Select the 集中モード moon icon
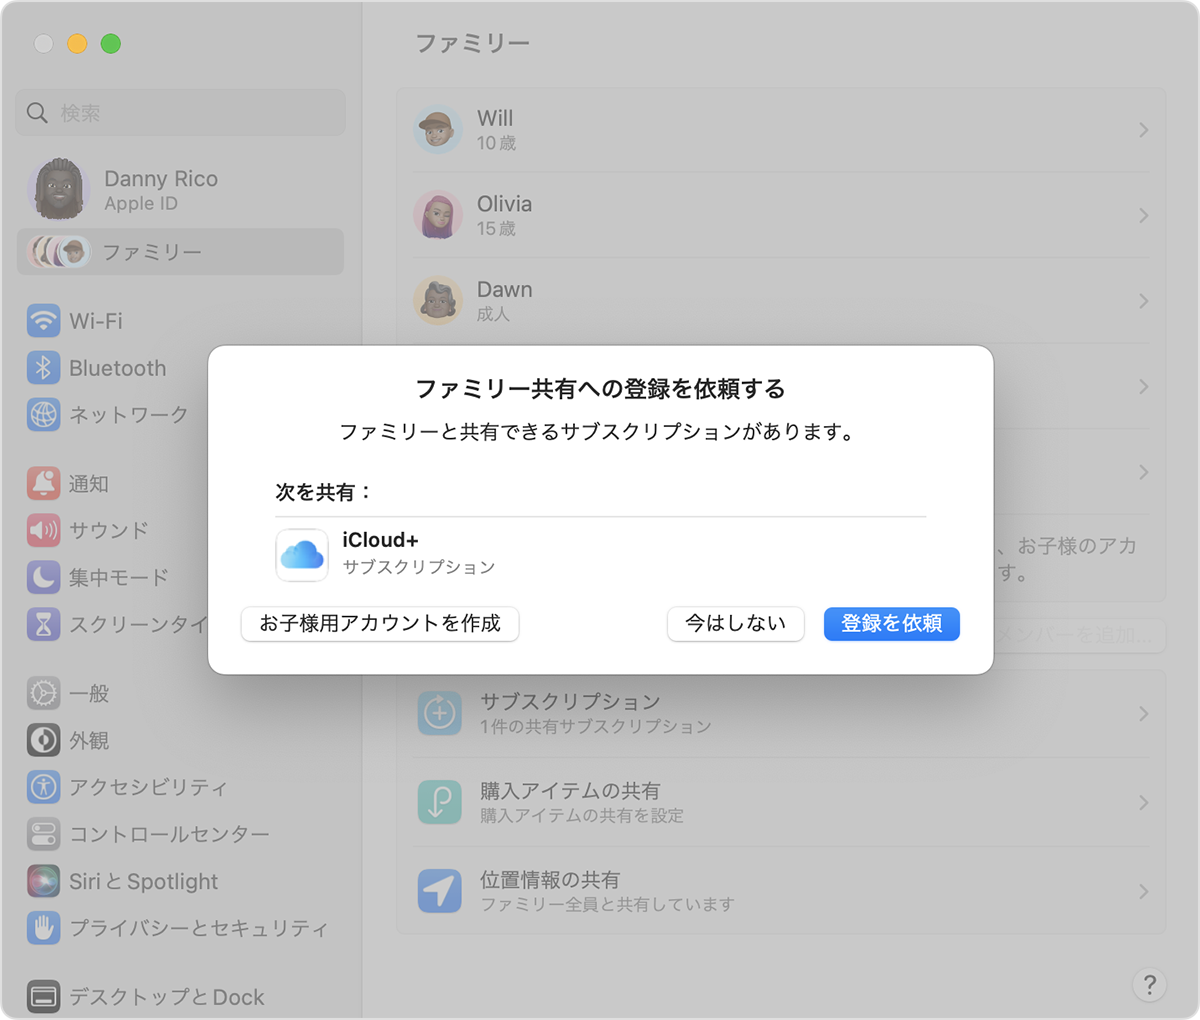1200x1020 pixels. [x=42, y=577]
